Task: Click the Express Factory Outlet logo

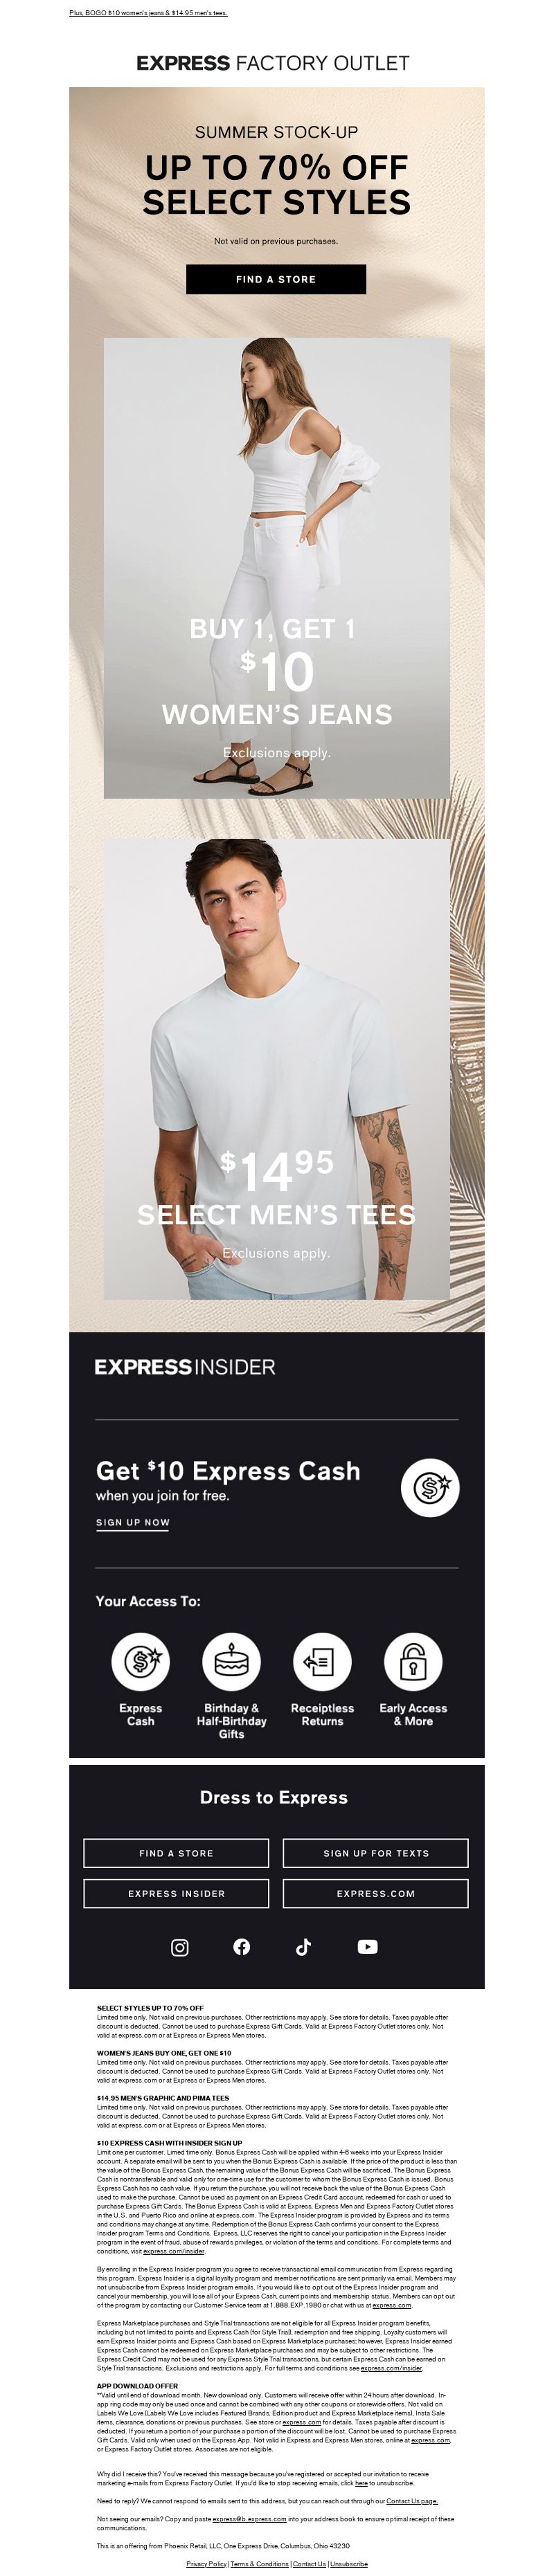Action: 273,63
